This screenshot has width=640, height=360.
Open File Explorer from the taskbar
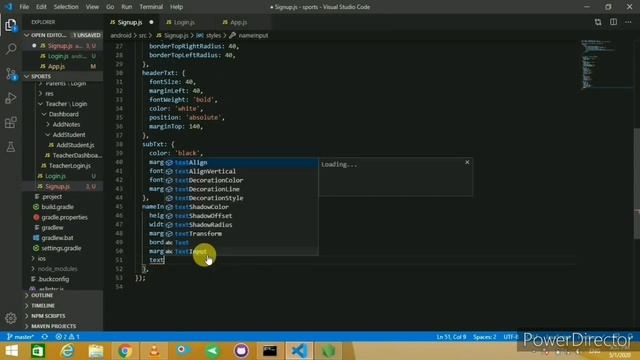point(96,351)
